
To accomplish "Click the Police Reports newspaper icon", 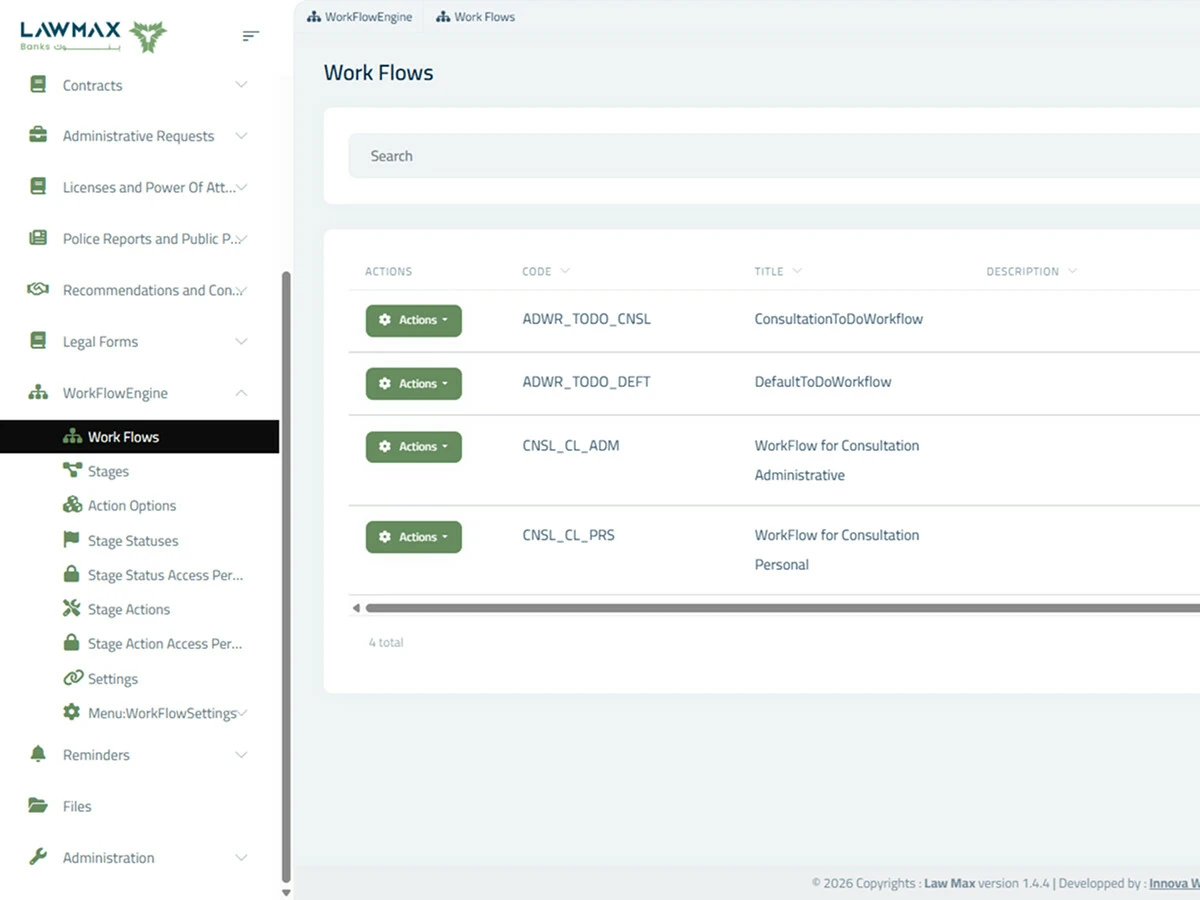I will [x=38, y=238].
